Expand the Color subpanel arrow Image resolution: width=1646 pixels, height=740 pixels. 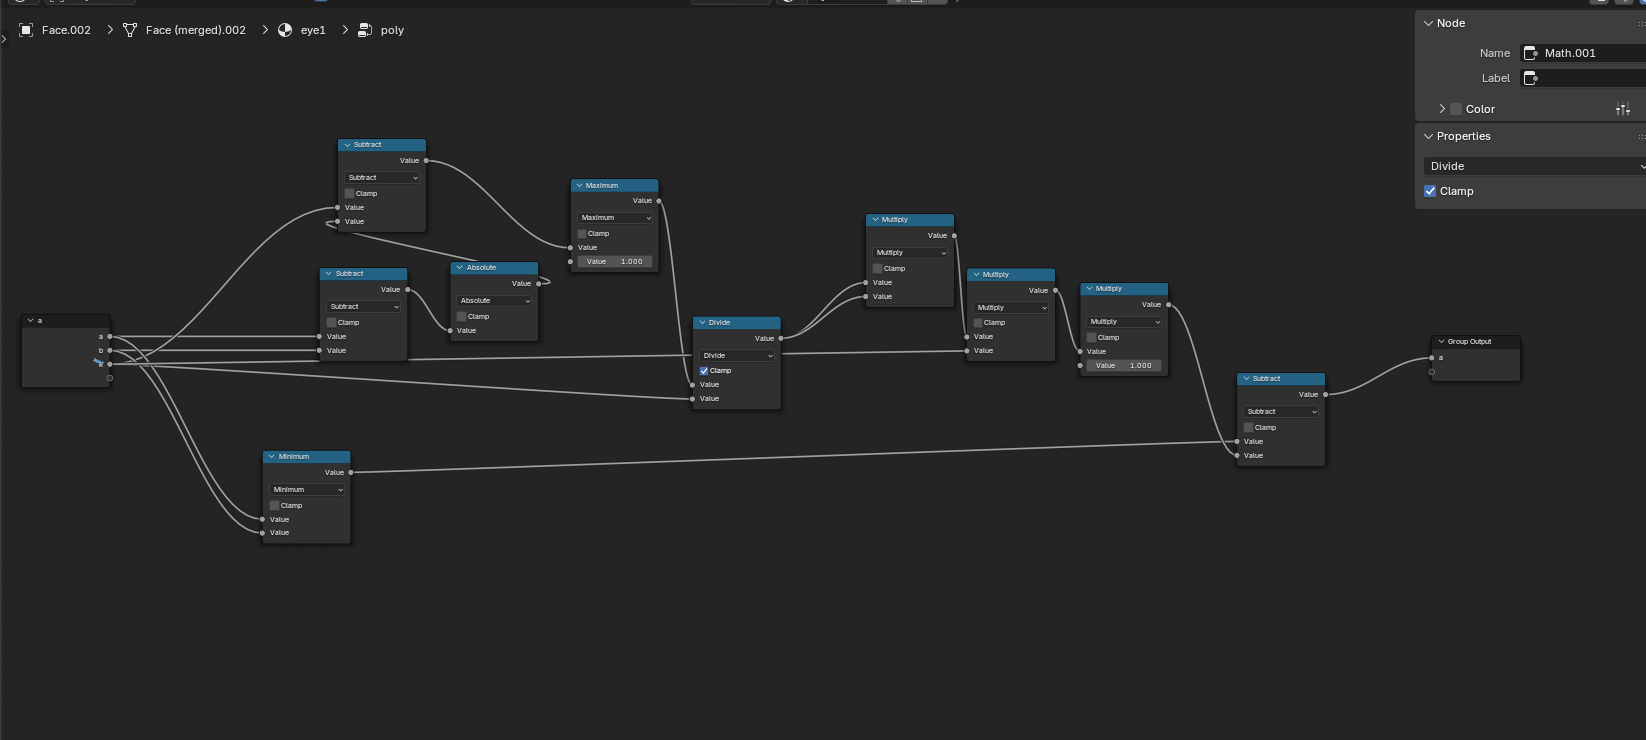[1442, 109]
